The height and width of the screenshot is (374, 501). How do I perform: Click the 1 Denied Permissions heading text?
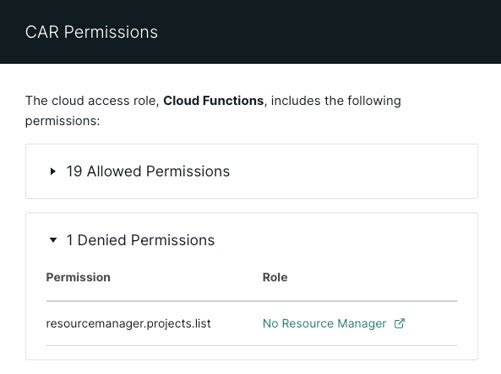(x=140, y=240)
